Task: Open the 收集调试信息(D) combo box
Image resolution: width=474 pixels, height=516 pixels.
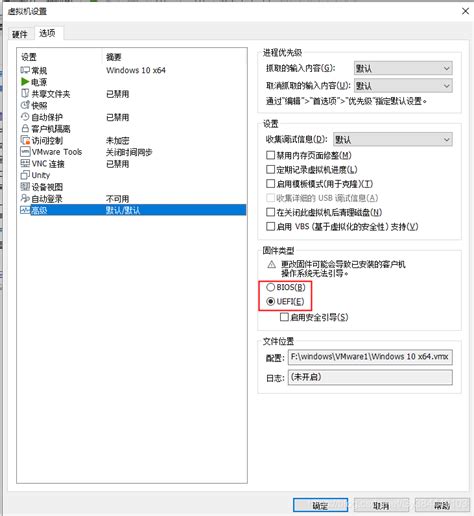Action: pyautogui.click(x=393, y=139)
